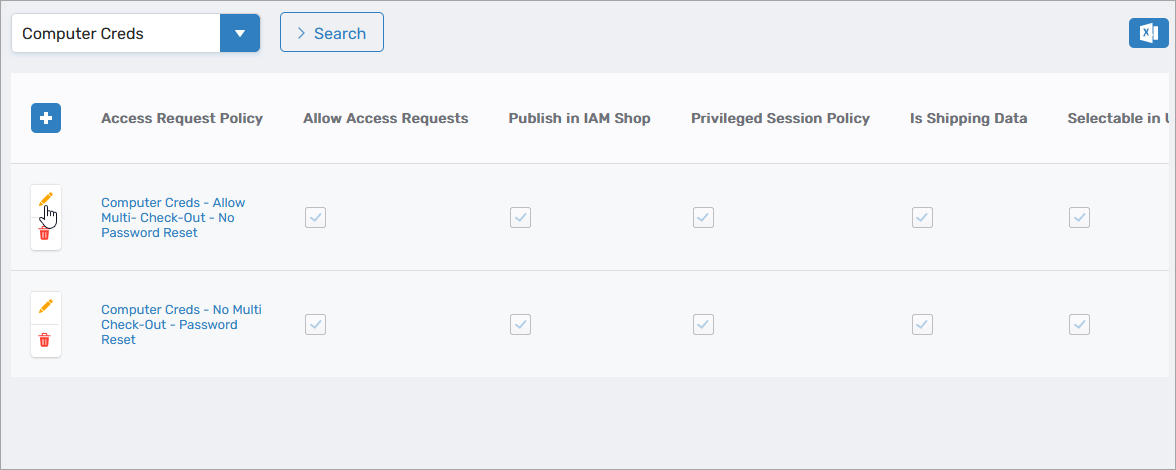Toggle Is Shipping Data in first row

coord(922,217)
